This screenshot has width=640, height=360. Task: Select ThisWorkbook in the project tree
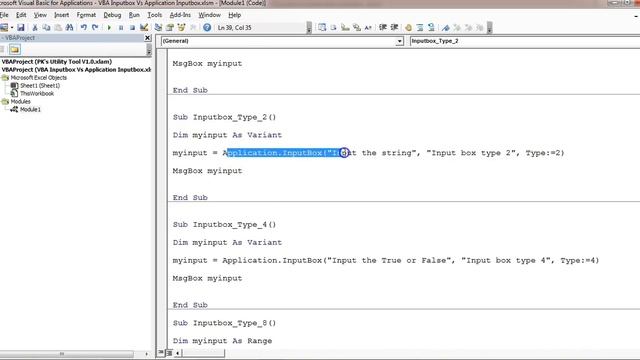pos(37,93)
